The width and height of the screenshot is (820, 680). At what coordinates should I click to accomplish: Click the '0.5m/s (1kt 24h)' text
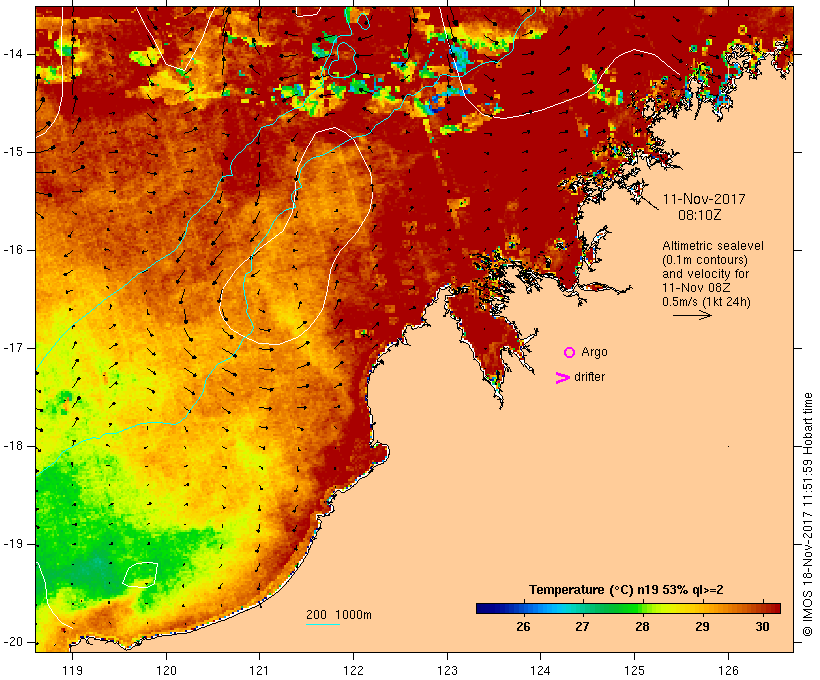(x=706, y=302)
